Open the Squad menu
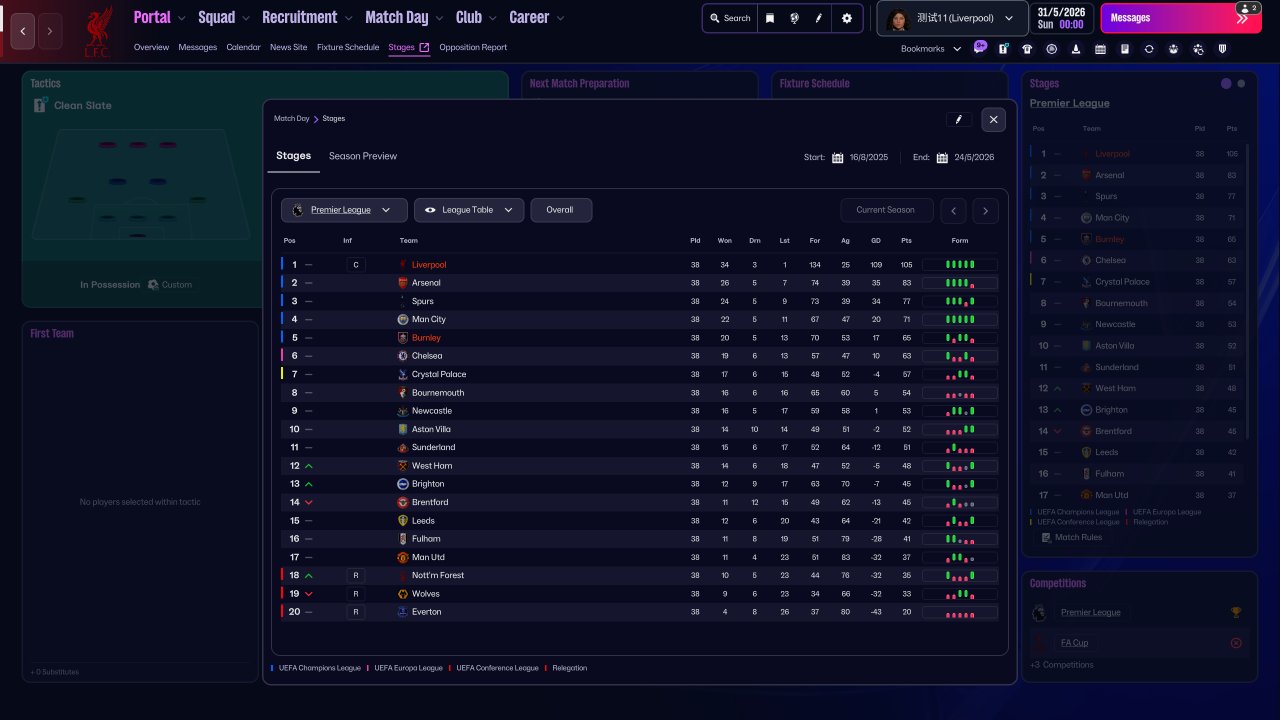 coord(224,17)
